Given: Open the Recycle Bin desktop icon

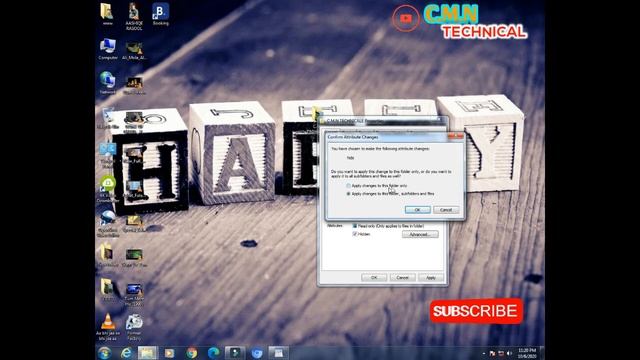Looking at the screenshot, I should pos(108,118).
